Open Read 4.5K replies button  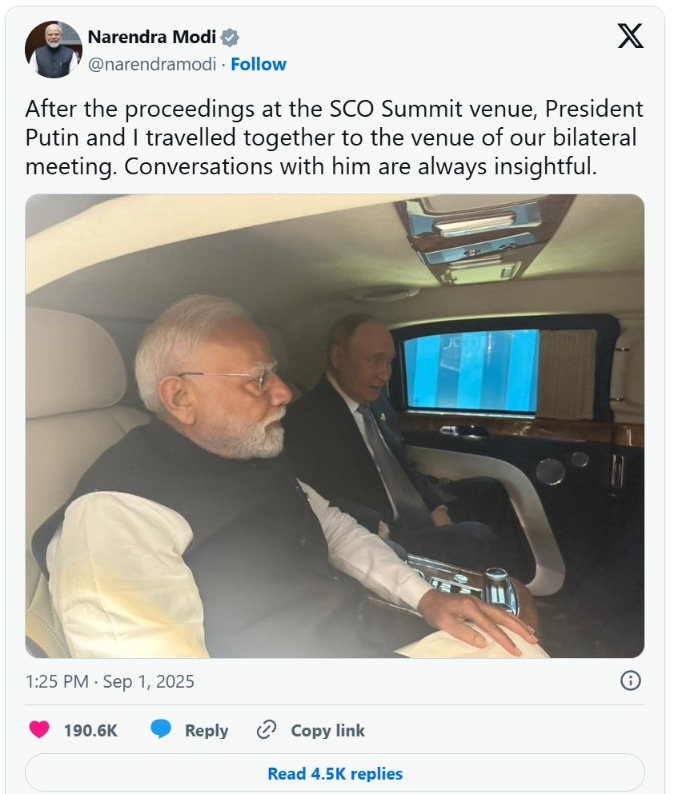pos(335,773)
